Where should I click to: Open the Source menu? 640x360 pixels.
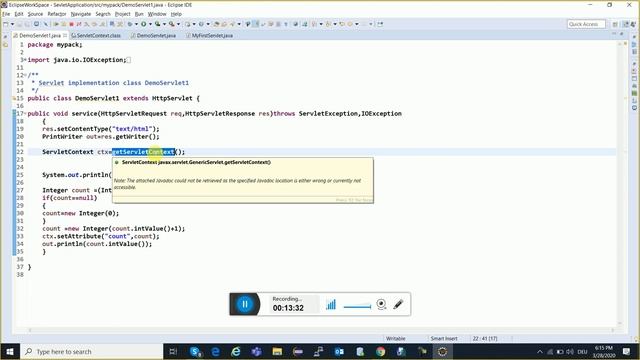[x=35, y=14]
